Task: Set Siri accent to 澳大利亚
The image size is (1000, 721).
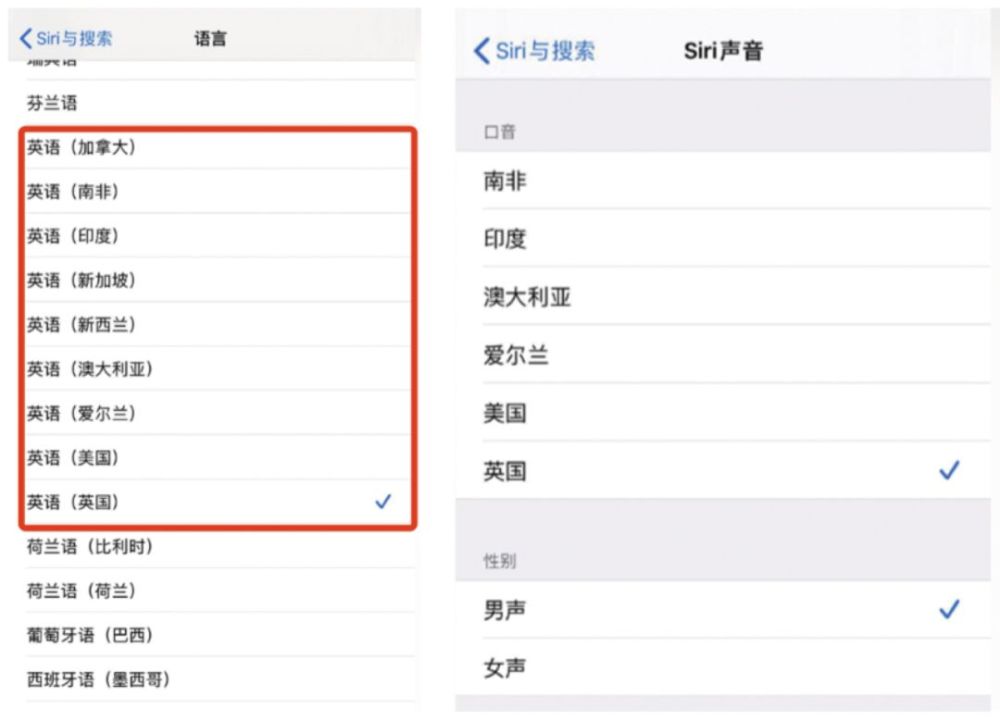Action: coord(527,297)
